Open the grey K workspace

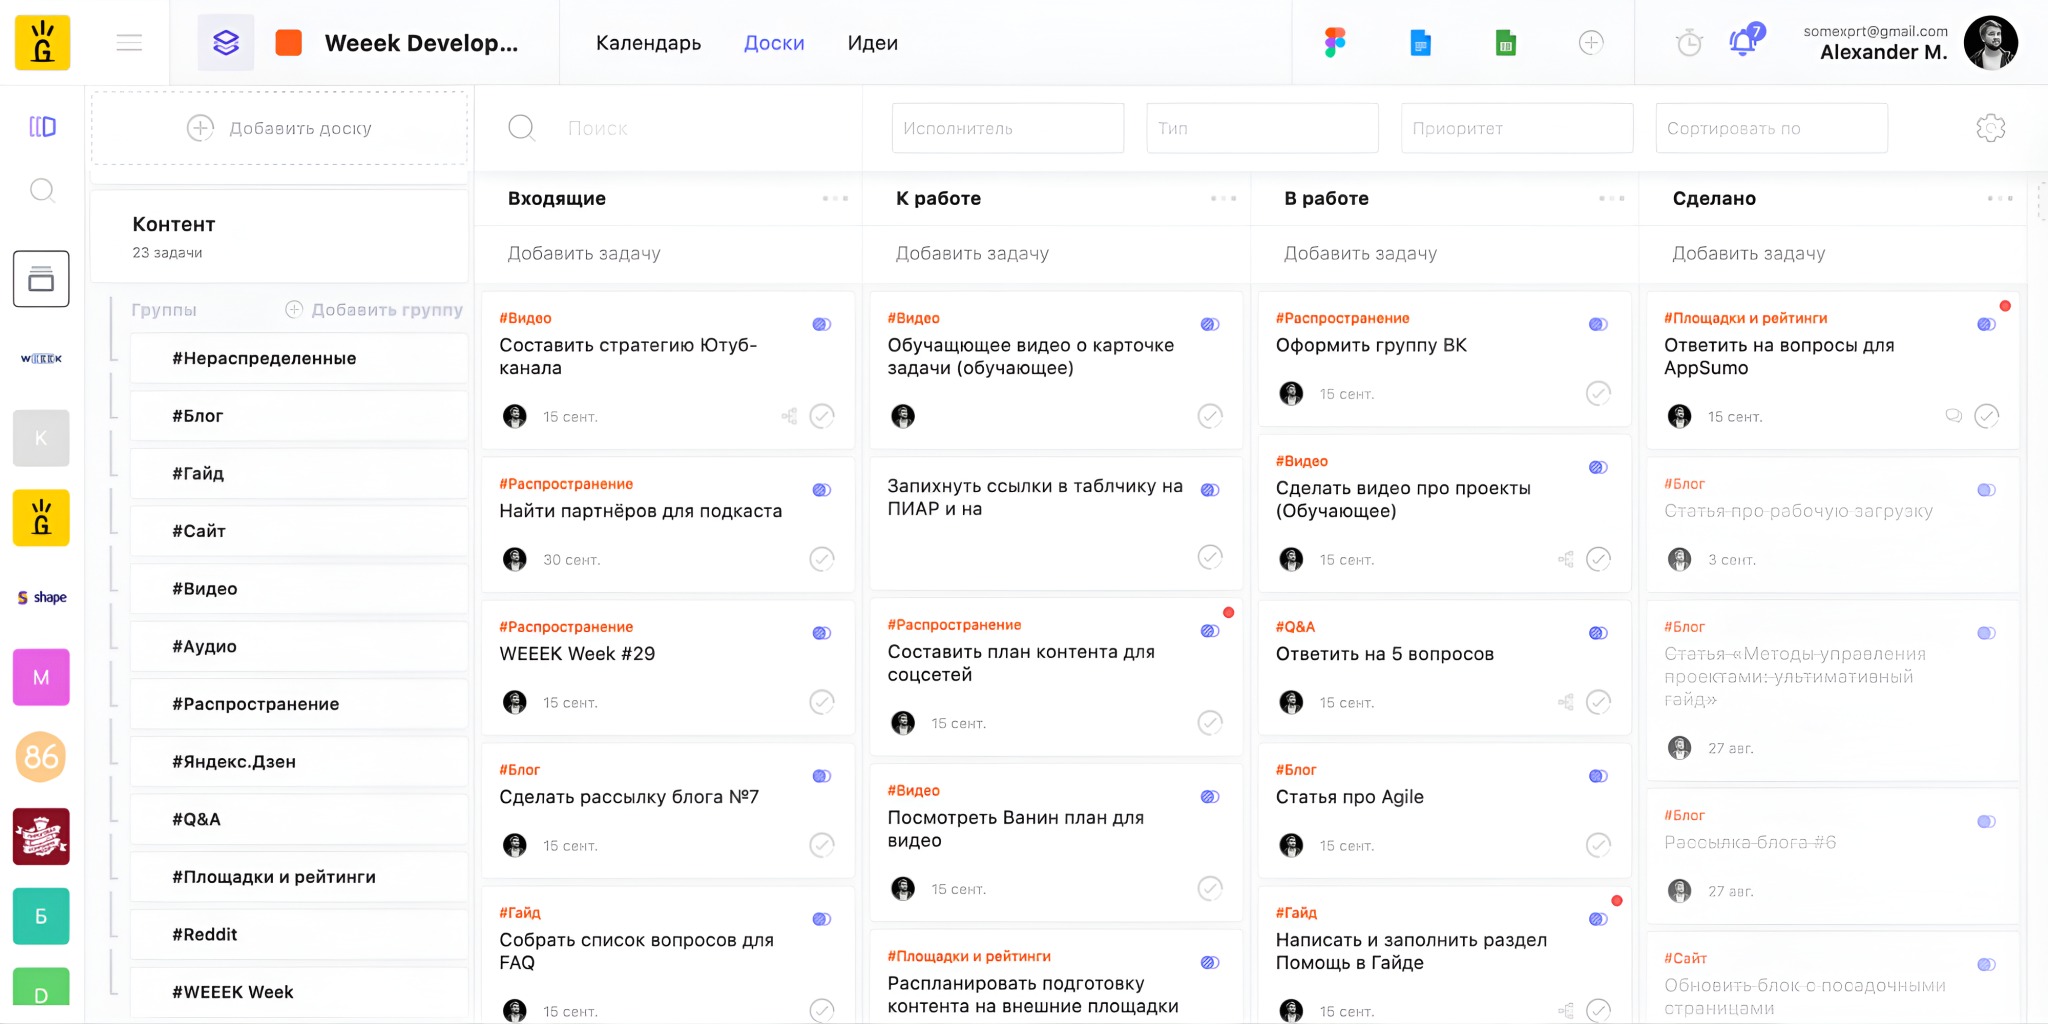(41, 438)
